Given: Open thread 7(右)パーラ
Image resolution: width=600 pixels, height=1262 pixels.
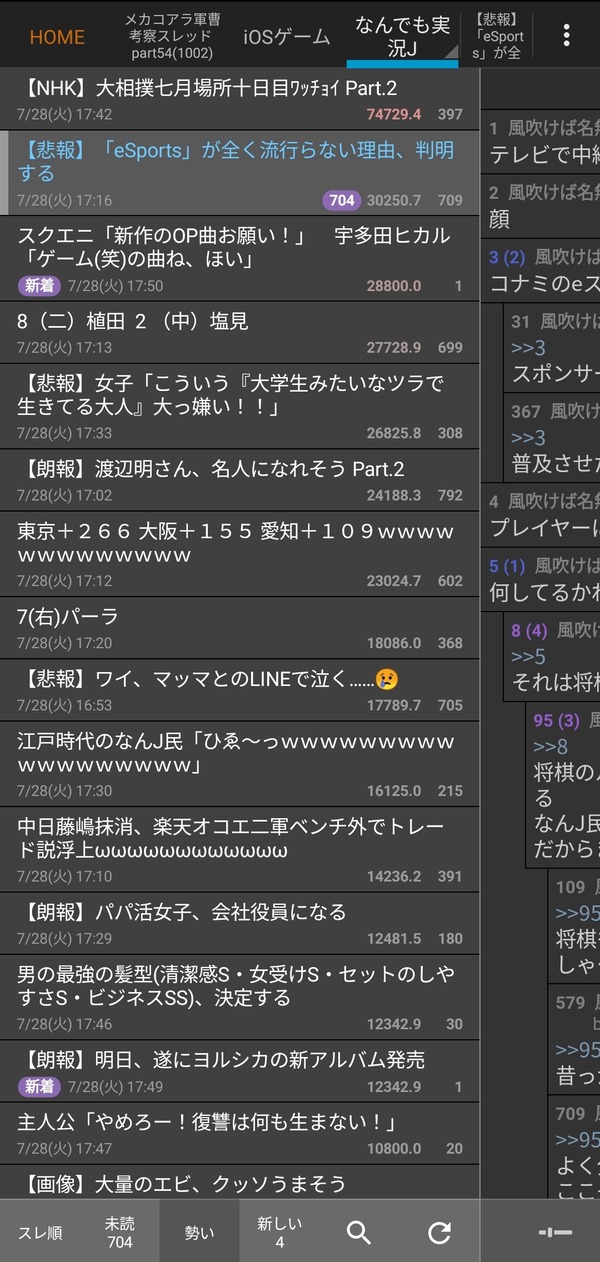Looking at the screenshot, I should [240, 628].
